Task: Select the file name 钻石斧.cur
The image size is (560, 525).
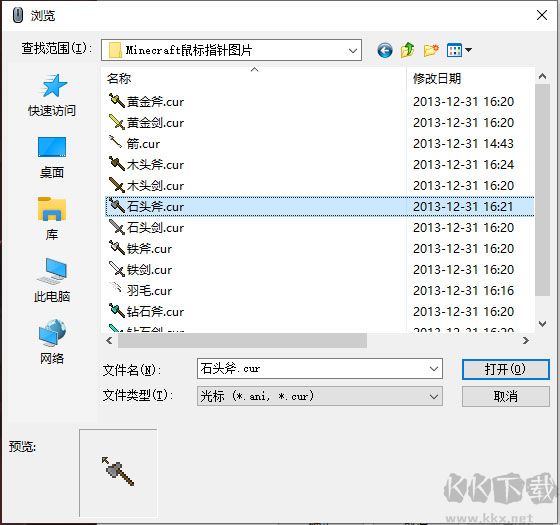Action: (155, 312)
